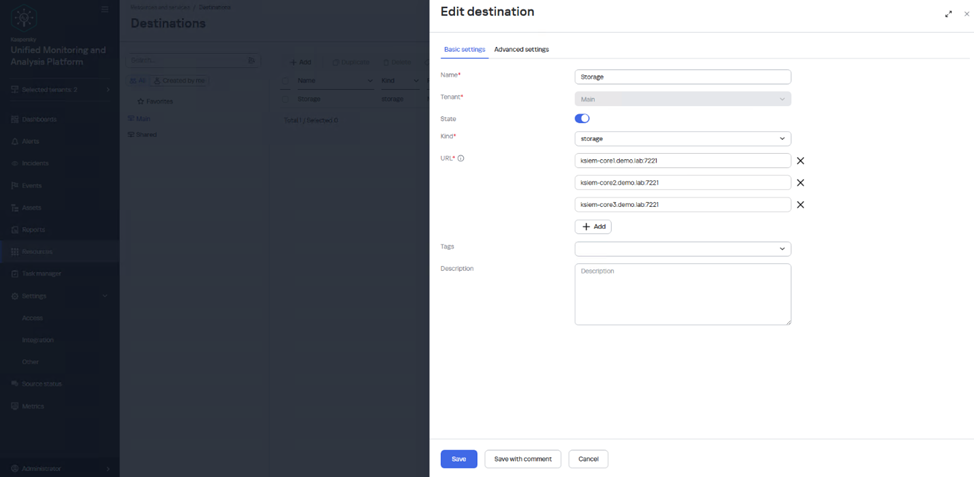
Task: Open the Tags dropdown
Action: (x=682, y=249)
